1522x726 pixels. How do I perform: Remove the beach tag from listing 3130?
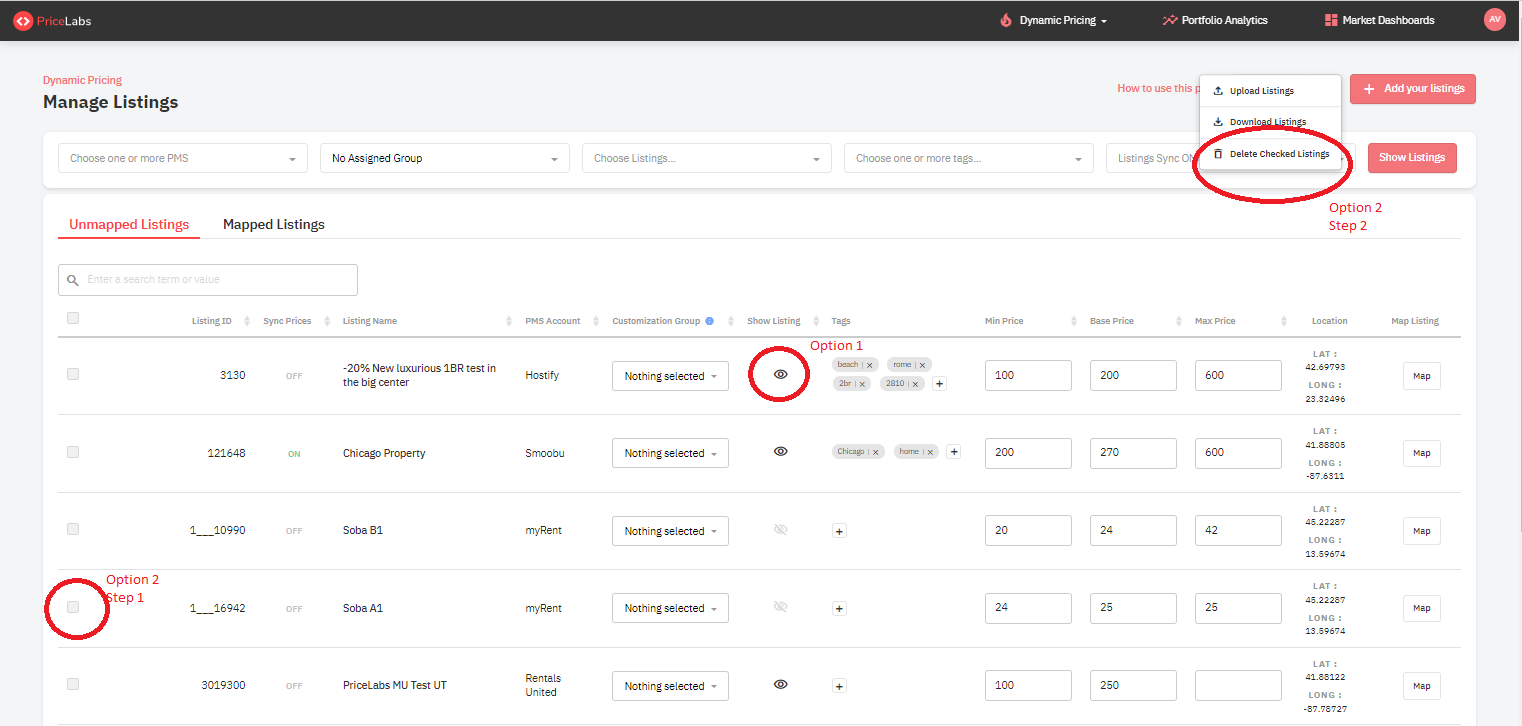pos(870,365)
